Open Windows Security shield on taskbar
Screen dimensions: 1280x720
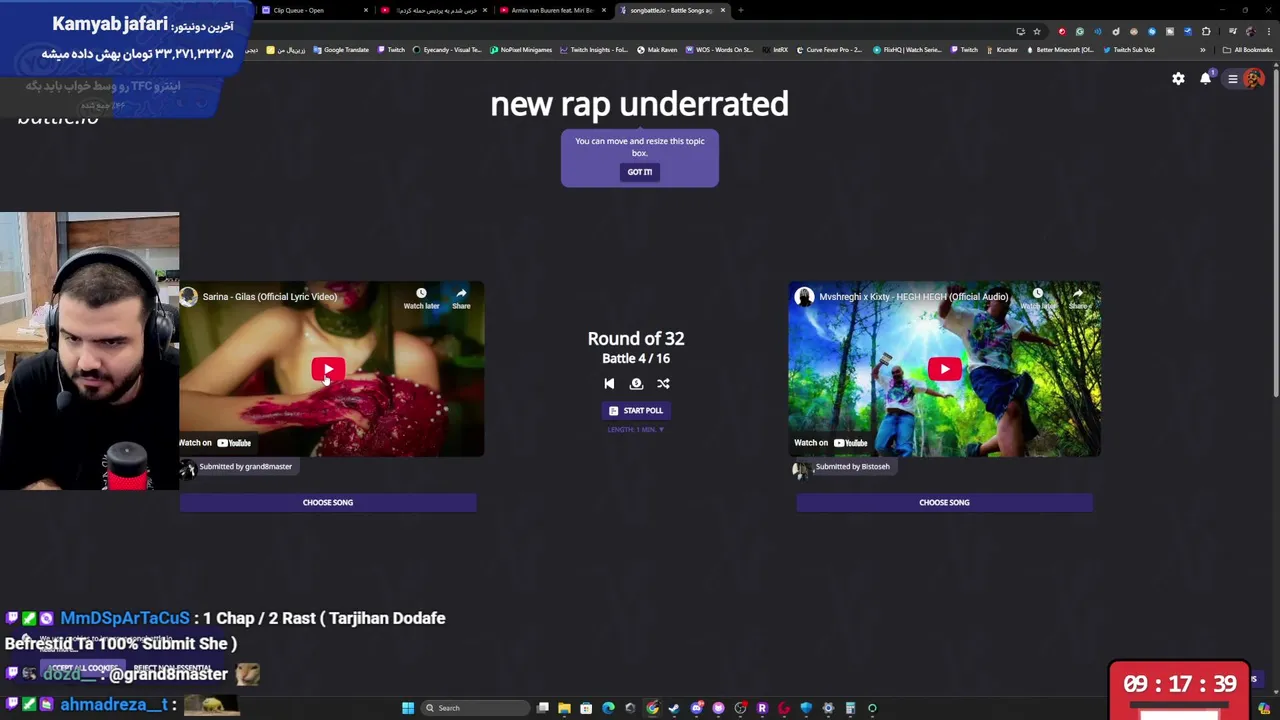pos(806,708)
